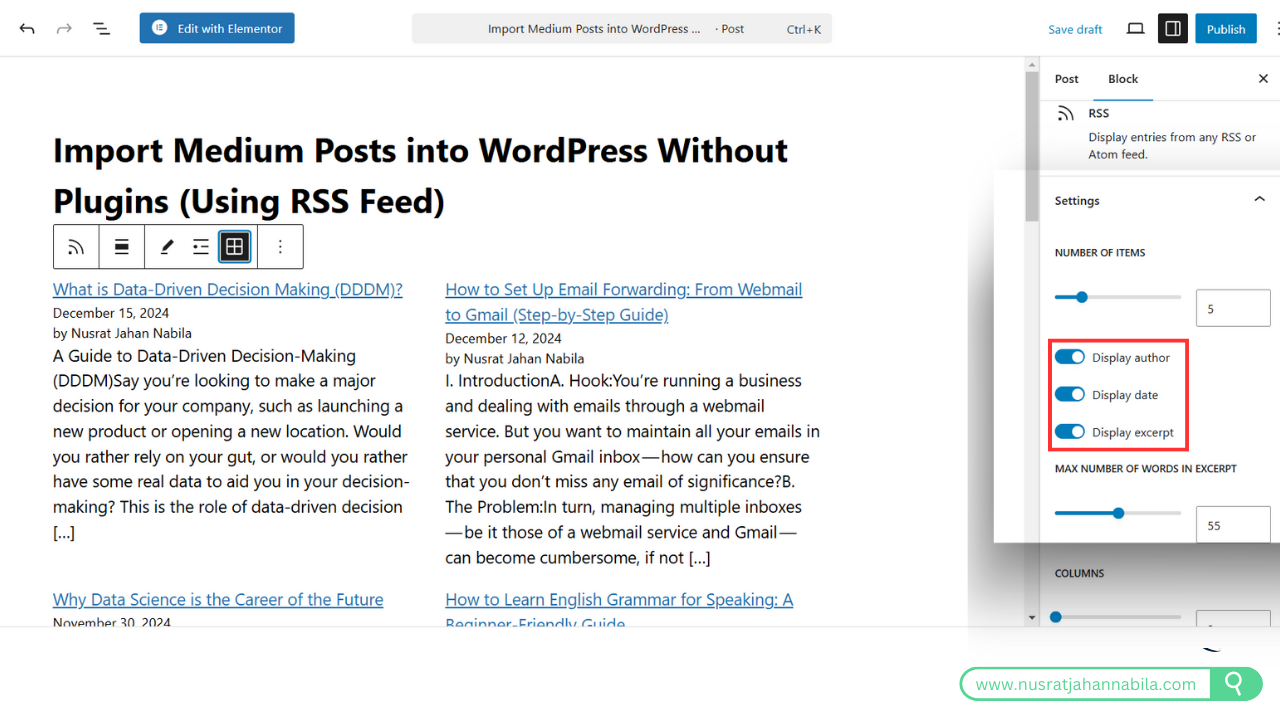Click the Publish button
Viewport: 1280px width, 720px height.
point(1225,29)
